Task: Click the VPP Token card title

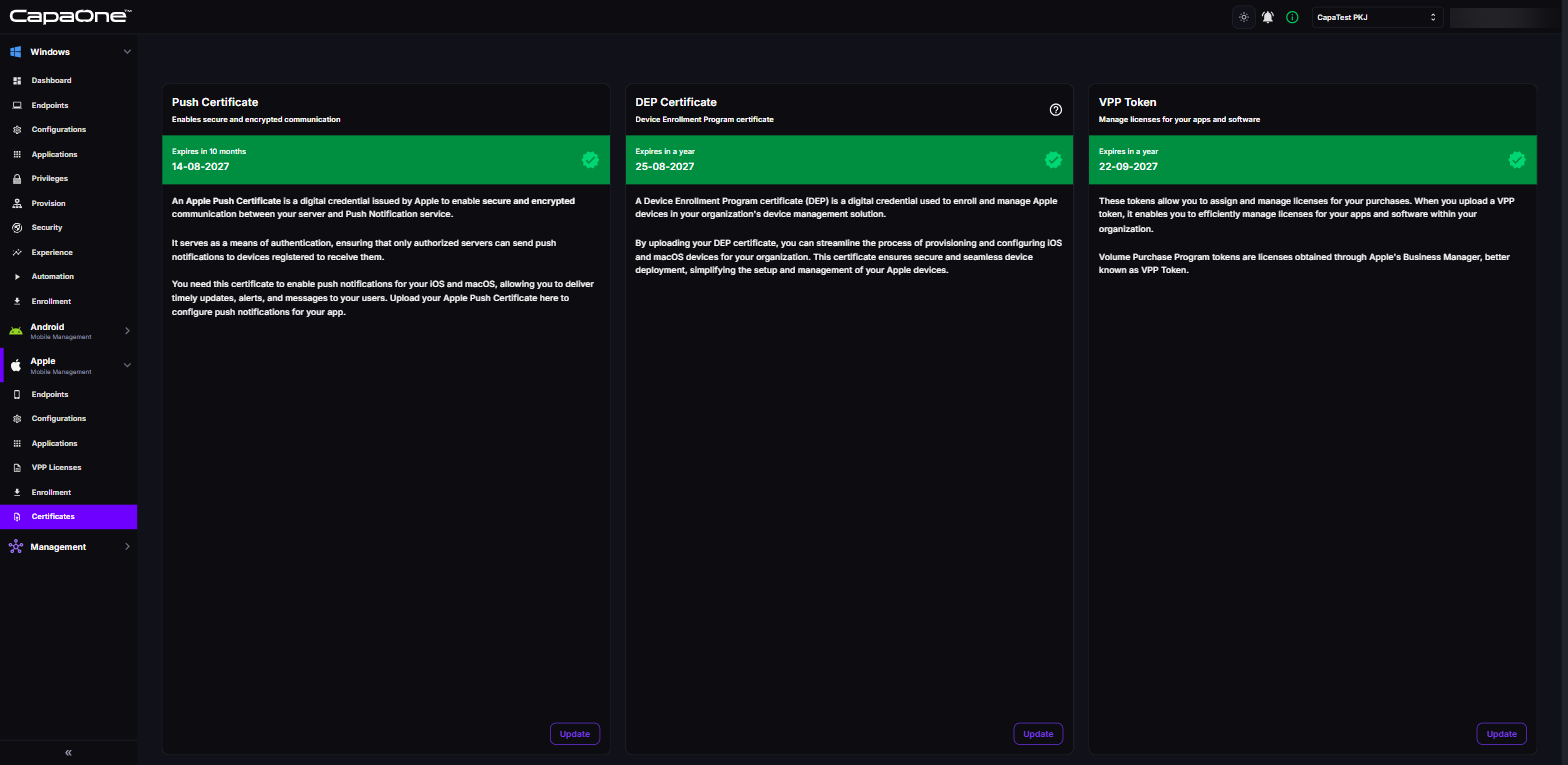Action: (1128, 102)
